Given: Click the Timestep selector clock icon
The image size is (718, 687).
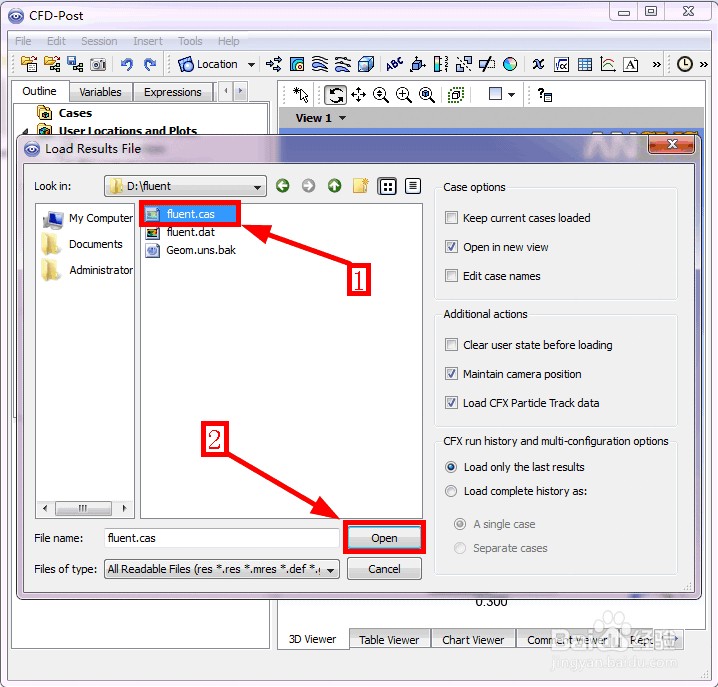Looking at the screenshot, I should (x=685, y=64).
